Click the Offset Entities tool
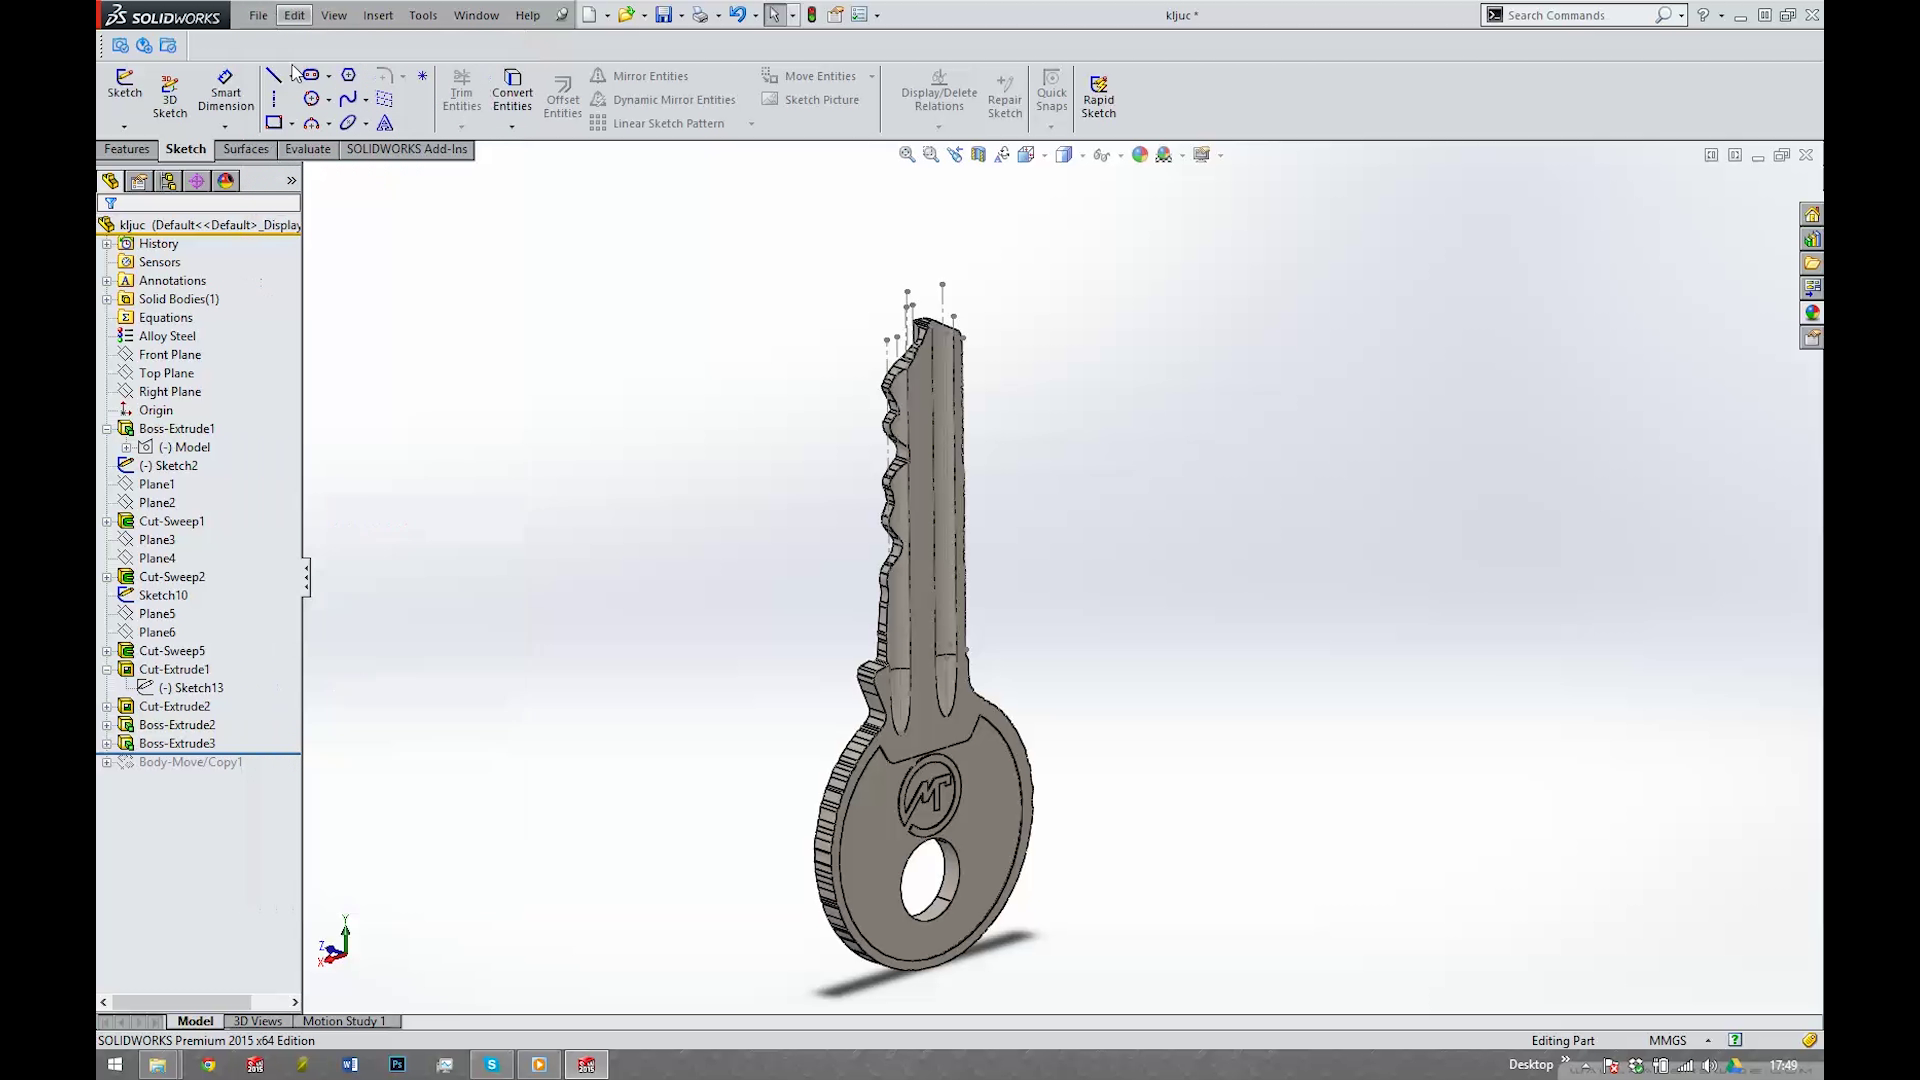 [562, 95]
